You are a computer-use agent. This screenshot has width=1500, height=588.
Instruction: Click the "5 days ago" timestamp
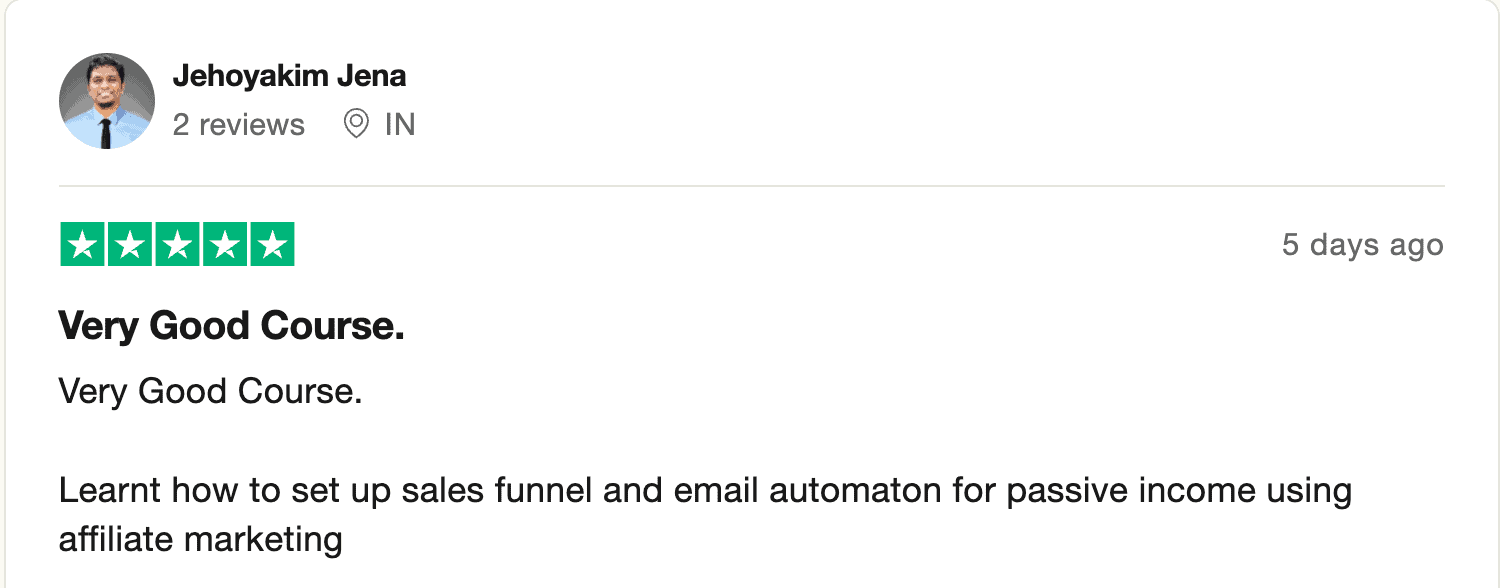[x=1362, y=245]
